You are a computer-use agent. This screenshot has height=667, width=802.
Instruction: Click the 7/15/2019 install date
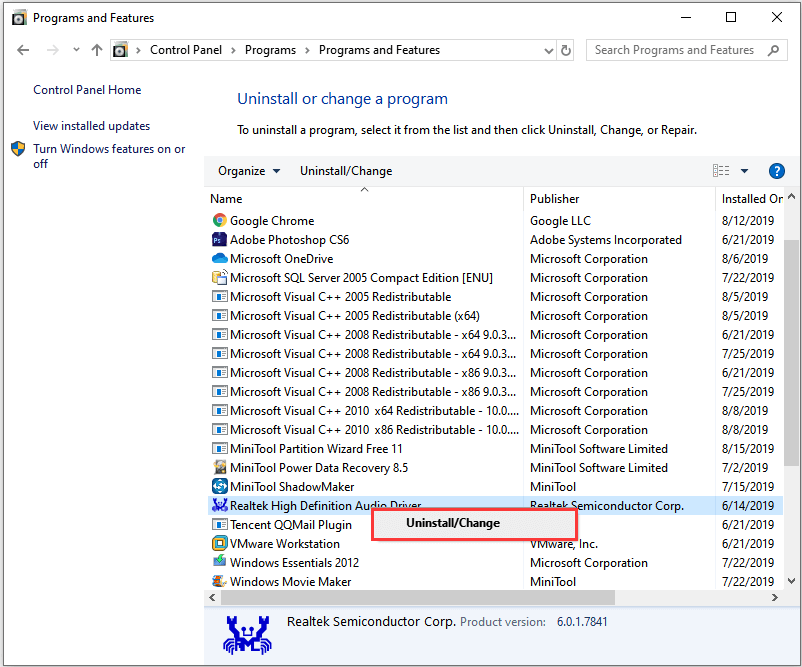[x=748, y=486]
